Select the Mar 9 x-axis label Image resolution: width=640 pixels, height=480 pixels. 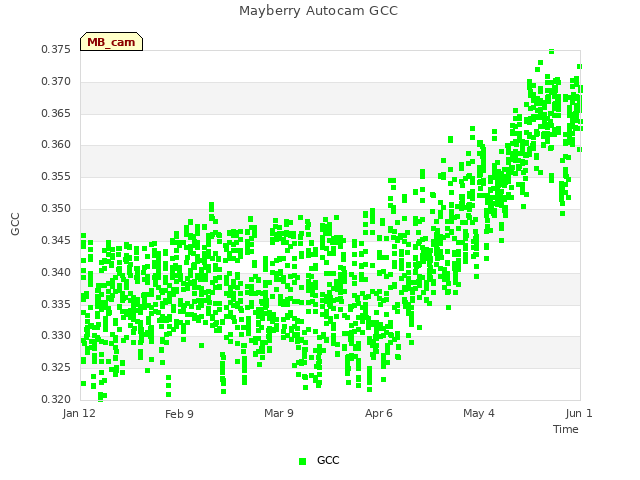(279, 413)
